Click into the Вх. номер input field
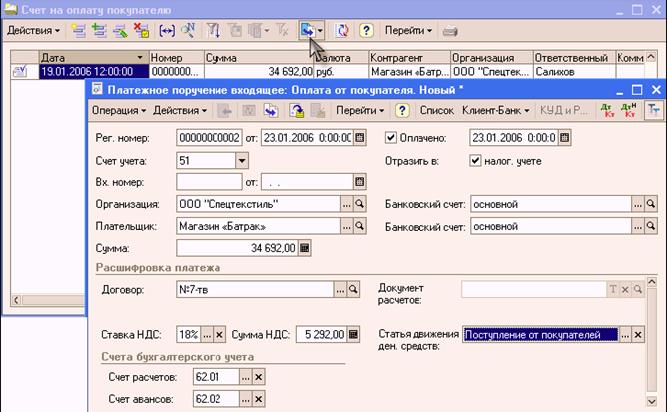 (x=209, y=182)
